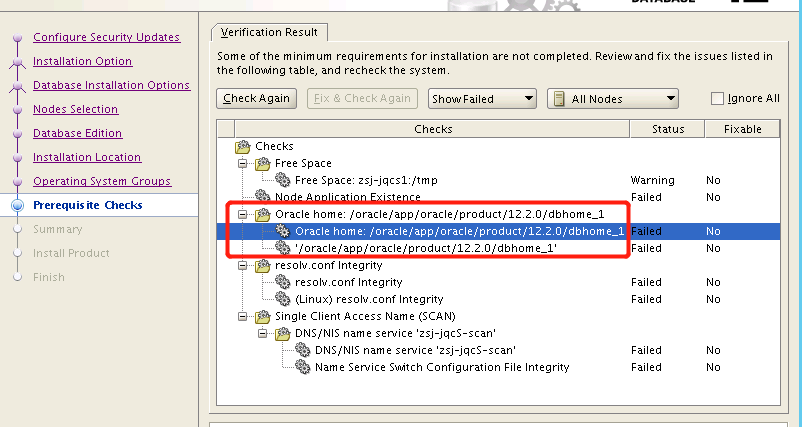Click the Status column header

click(x=667, y=129)
